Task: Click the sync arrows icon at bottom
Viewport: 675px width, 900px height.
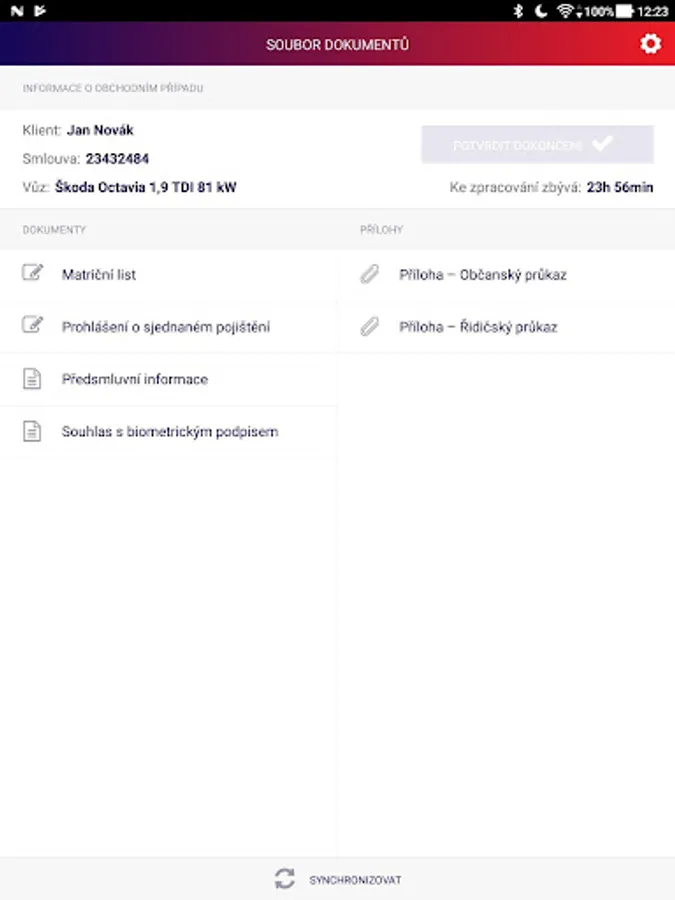Action: click(x=285, y=879)
